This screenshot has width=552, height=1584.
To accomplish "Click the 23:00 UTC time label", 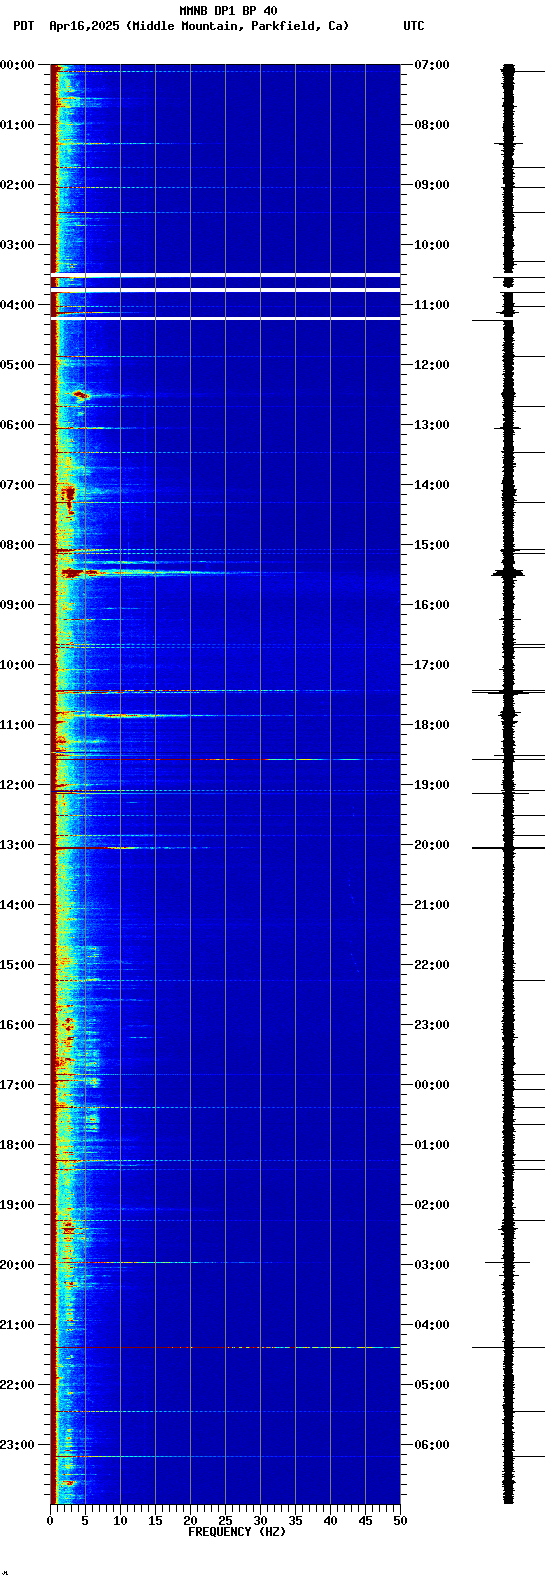I will pyautogui.click(x=432, y=1025).
